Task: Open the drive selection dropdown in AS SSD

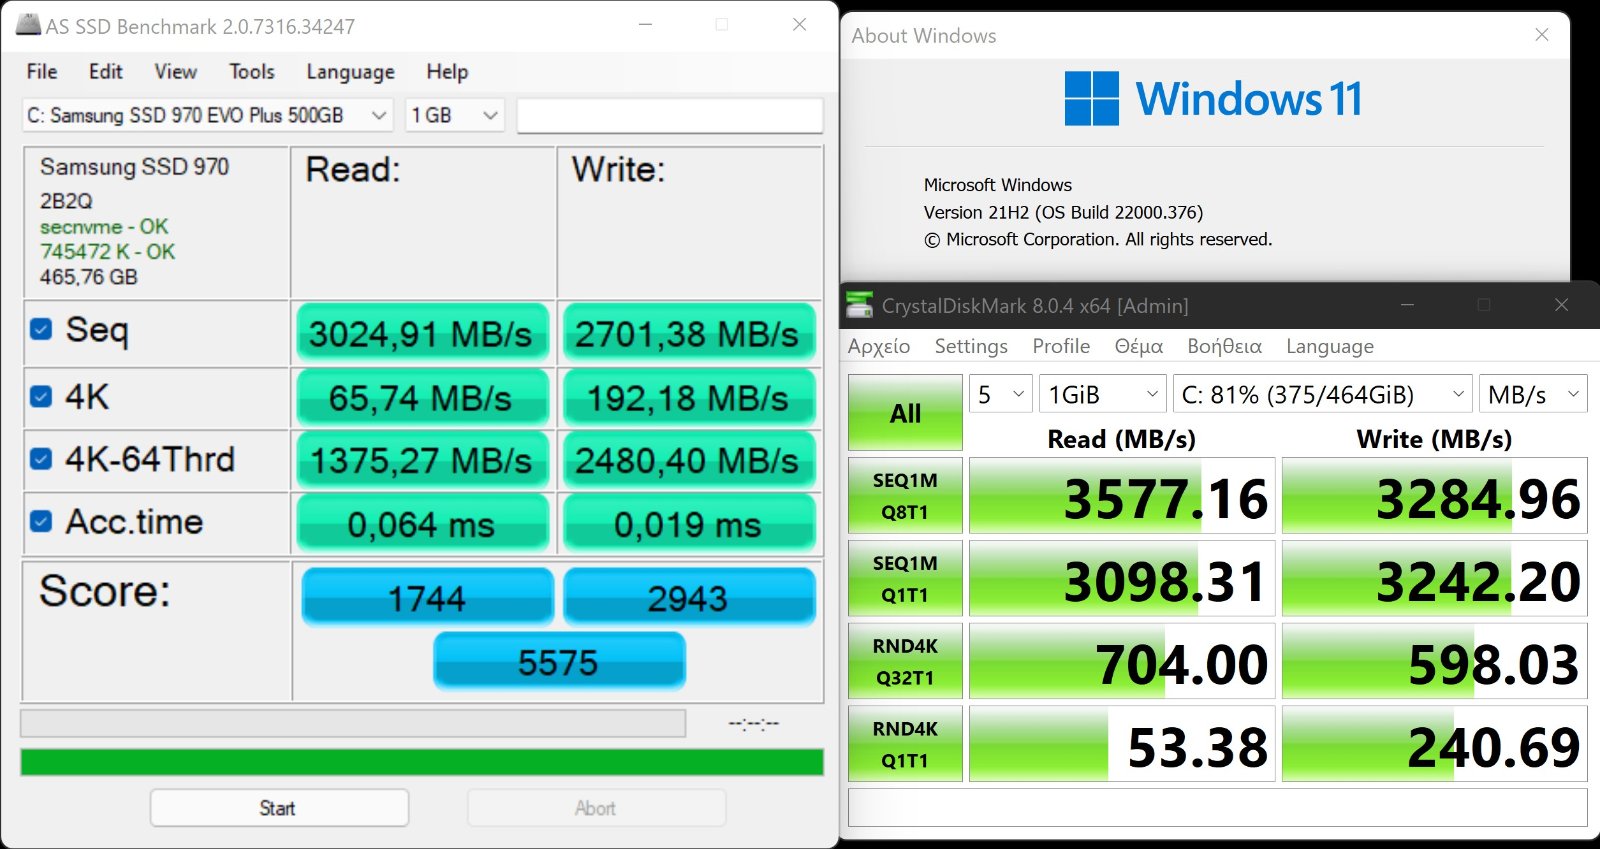Action: [207, 115]
